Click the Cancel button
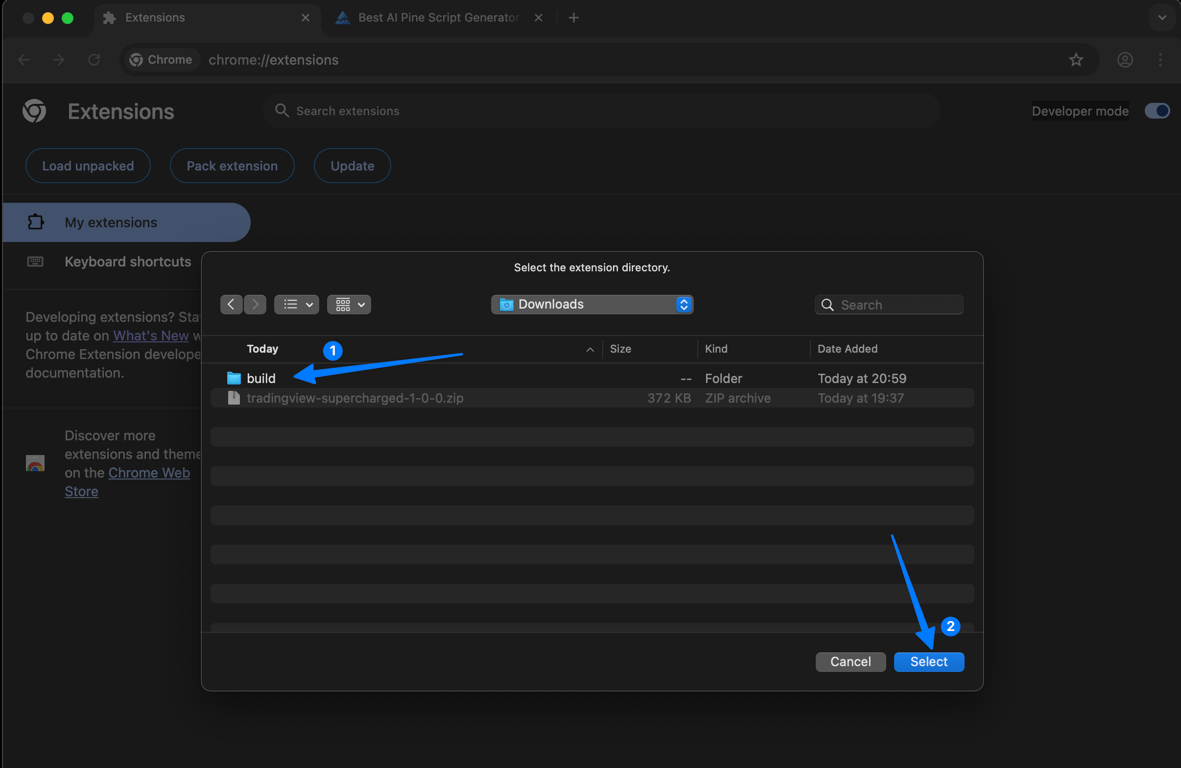This screenshot has width=1181, height=768. (850, 662)
